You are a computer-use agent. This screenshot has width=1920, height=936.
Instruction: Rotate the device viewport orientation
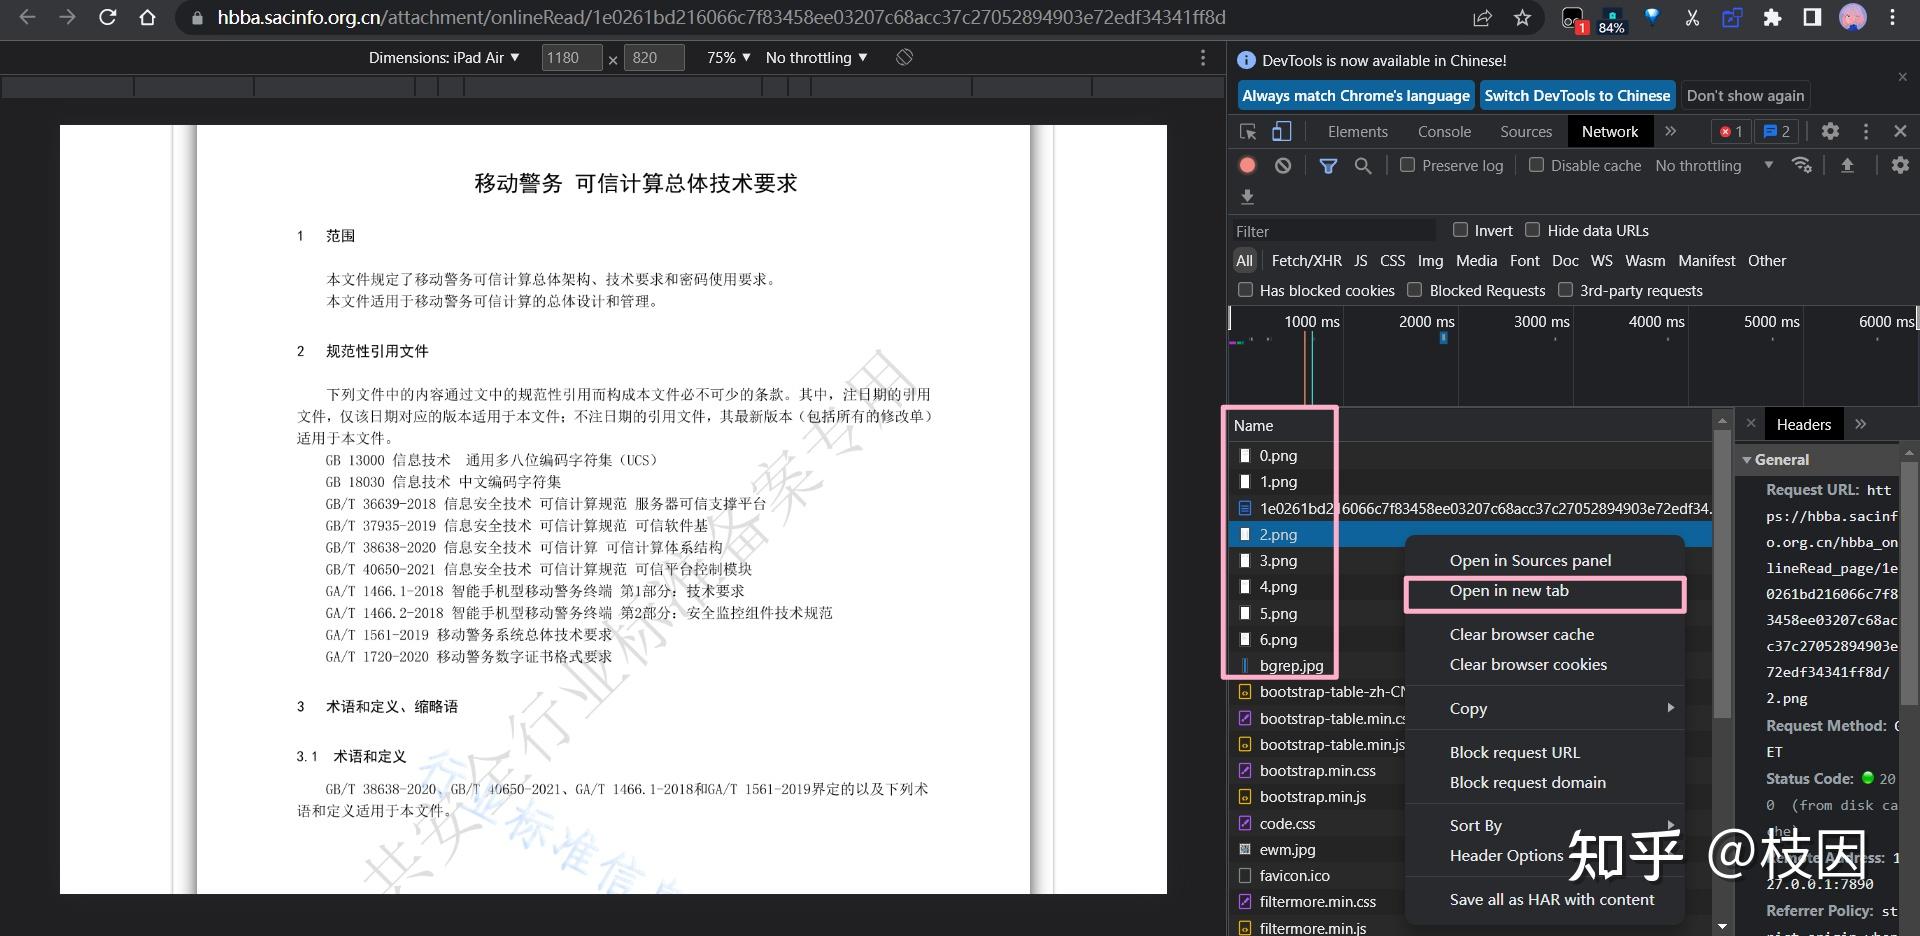click(x=904, y=57)
